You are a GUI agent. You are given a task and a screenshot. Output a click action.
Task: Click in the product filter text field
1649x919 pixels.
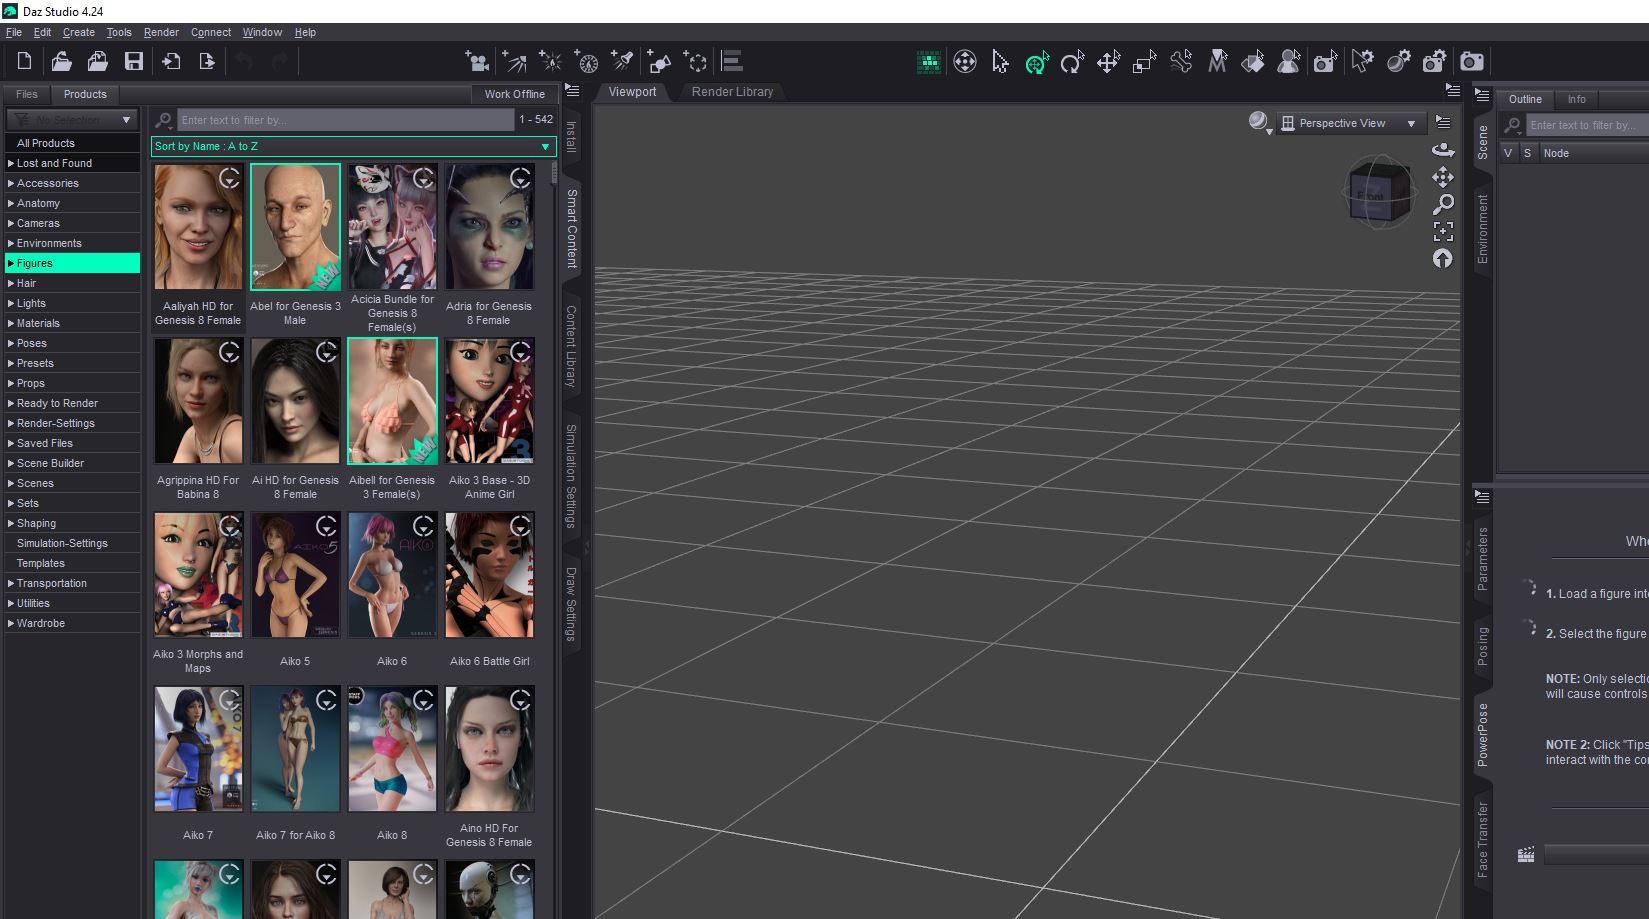(x=345, y=120)
